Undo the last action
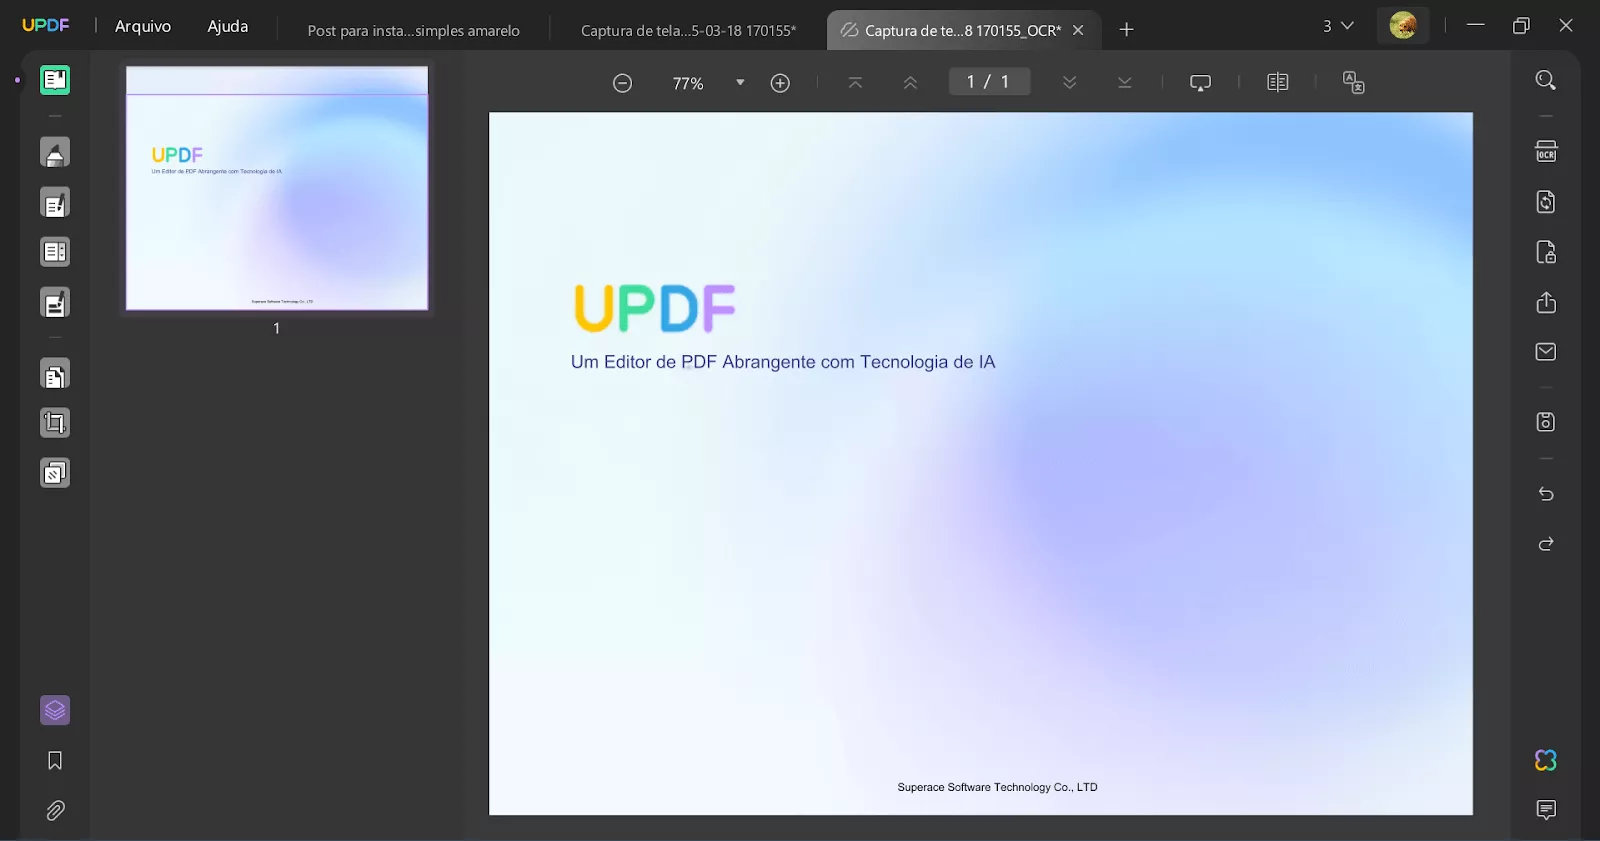The height and width of the screenshot is (841, 1600). [1546, 494]
